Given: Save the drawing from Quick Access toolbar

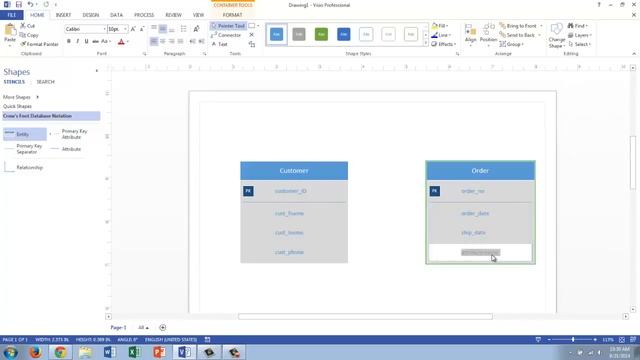Looking at the screenshot, I should pyautogui.click(x=19, y=4).
